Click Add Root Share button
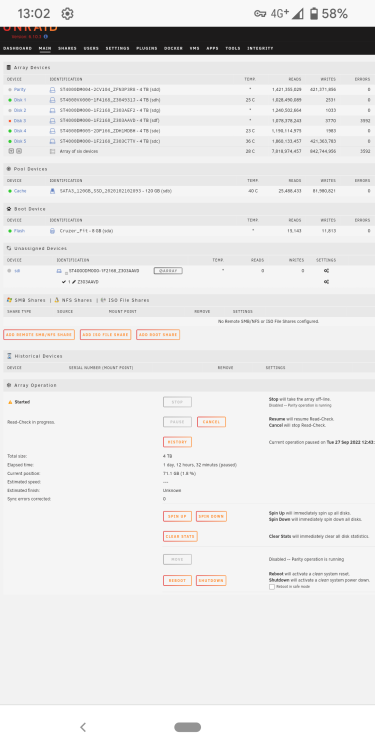 158,335
